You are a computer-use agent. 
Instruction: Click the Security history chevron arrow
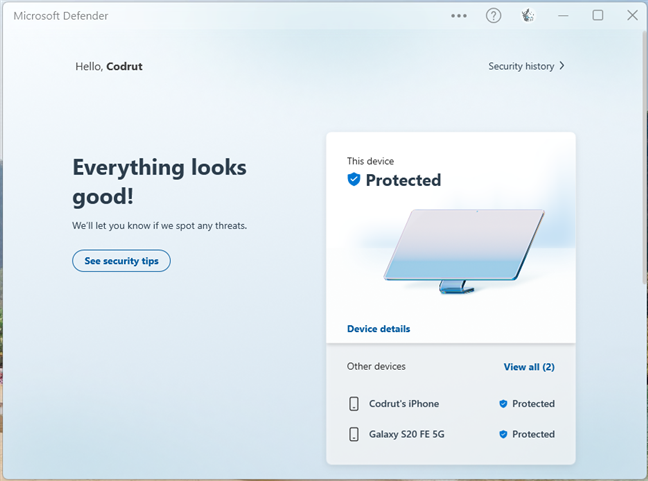562,66
